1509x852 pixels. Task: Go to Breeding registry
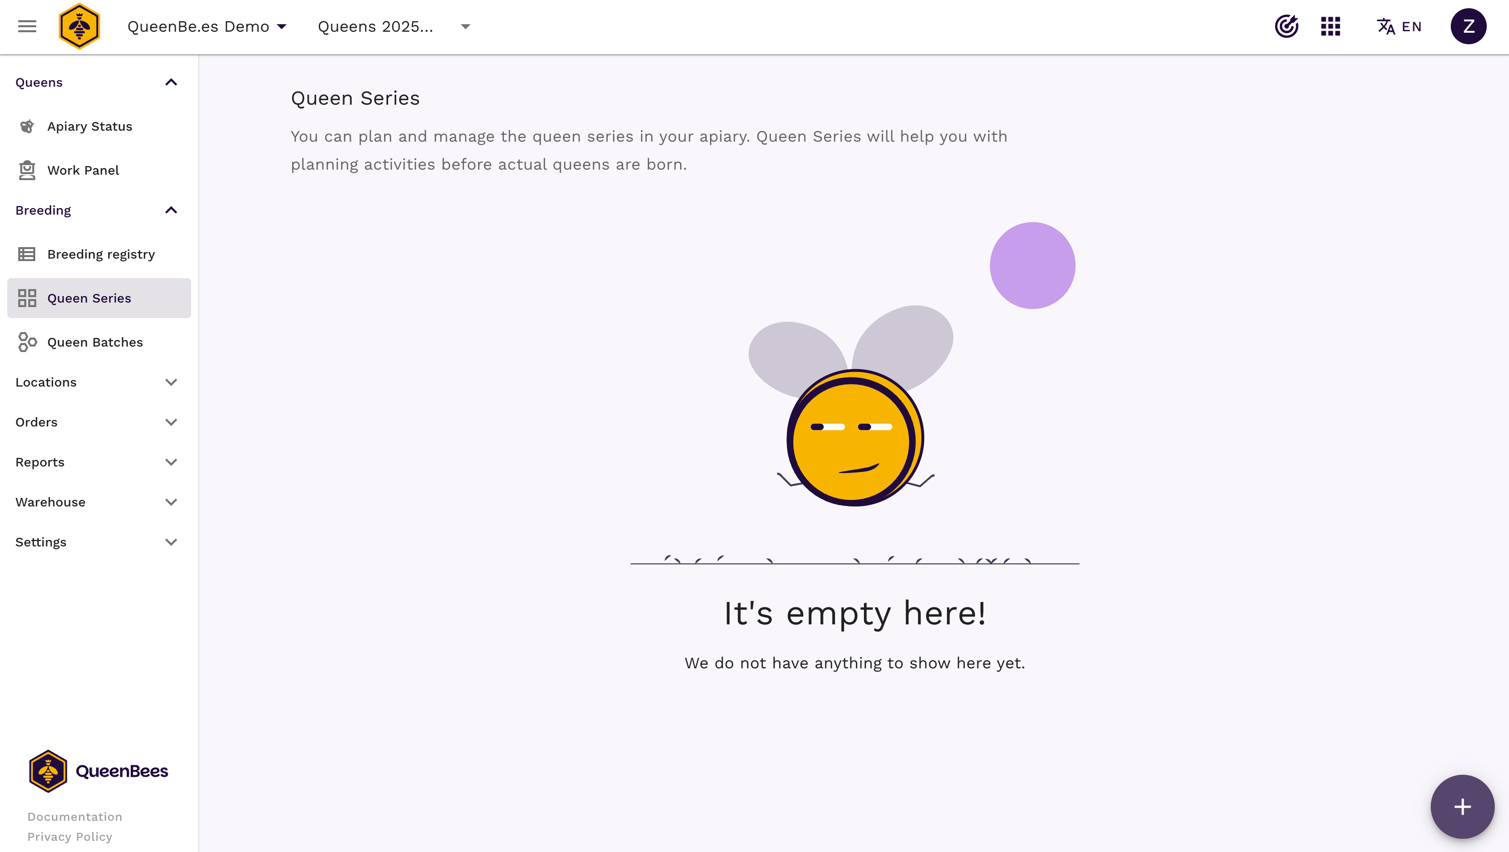point(100,255)
